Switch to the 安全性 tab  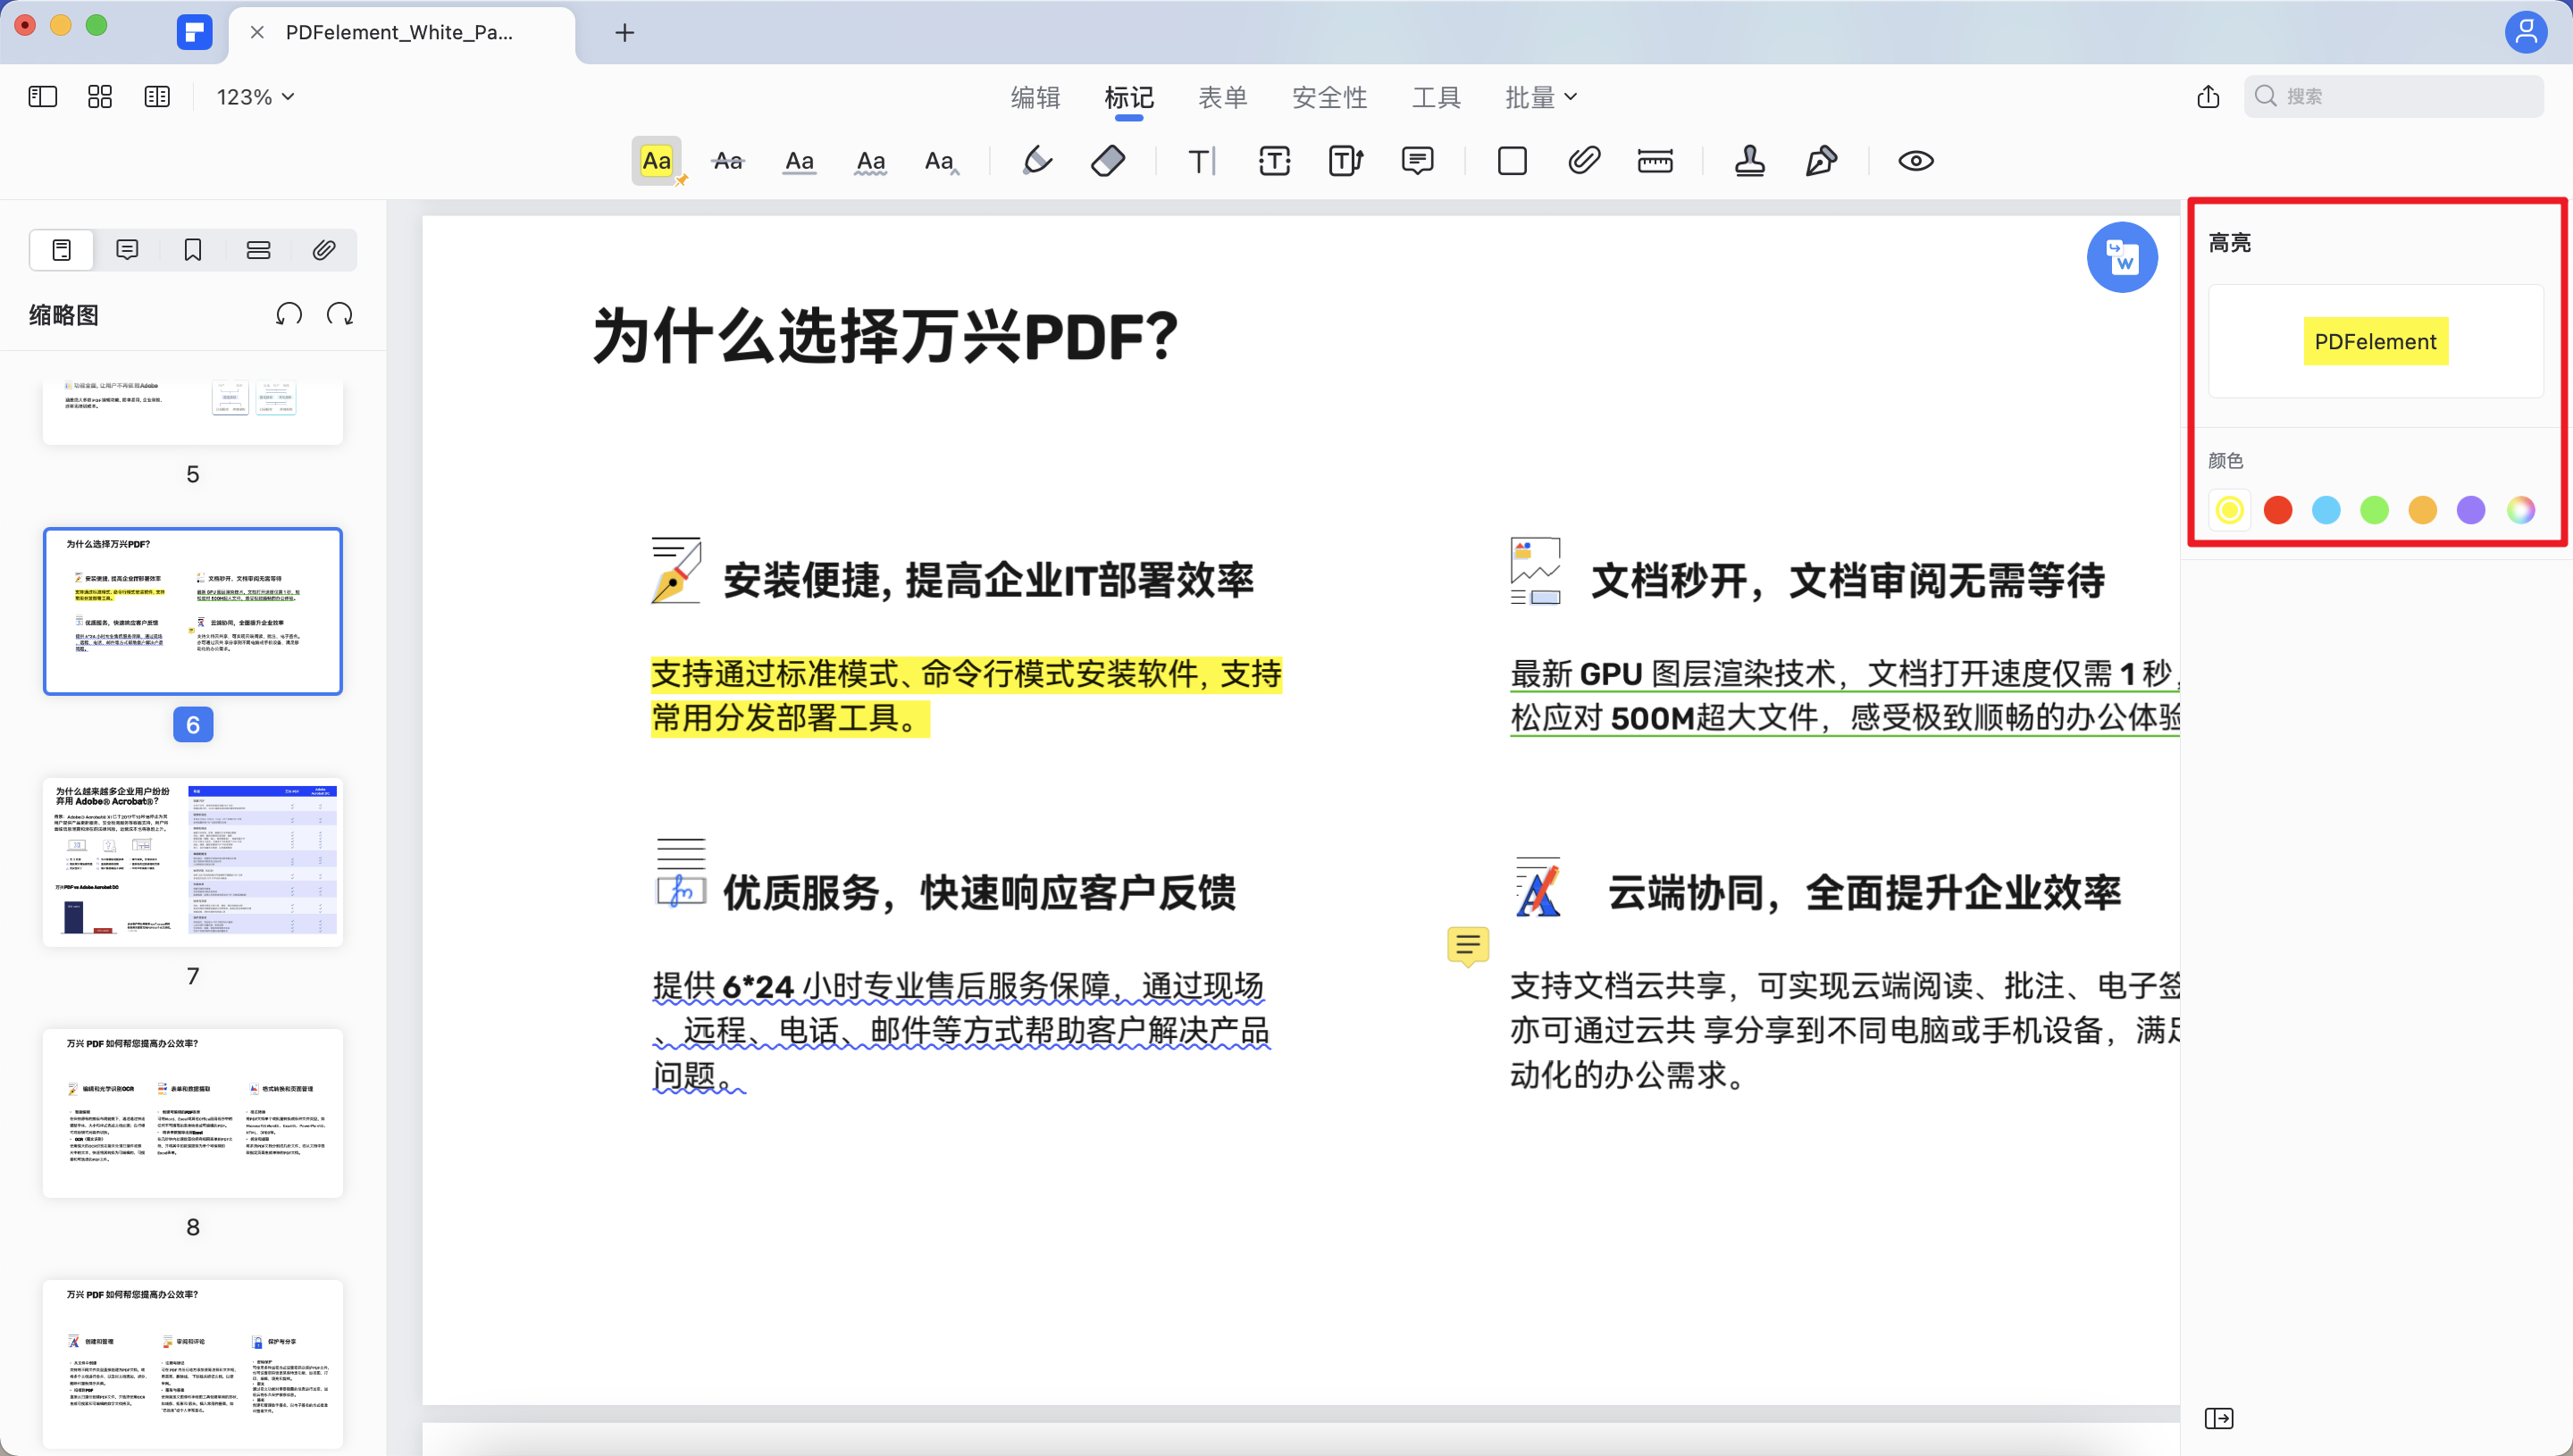tap(1330, 96)
